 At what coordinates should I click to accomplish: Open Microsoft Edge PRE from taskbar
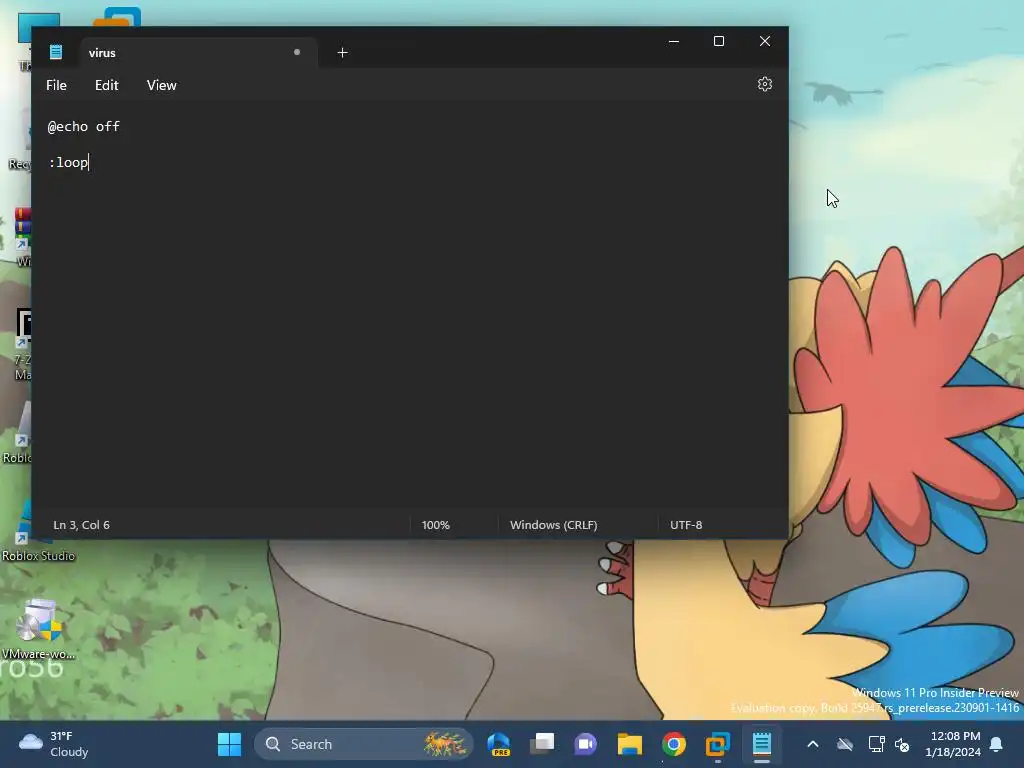tap(499, 744)
